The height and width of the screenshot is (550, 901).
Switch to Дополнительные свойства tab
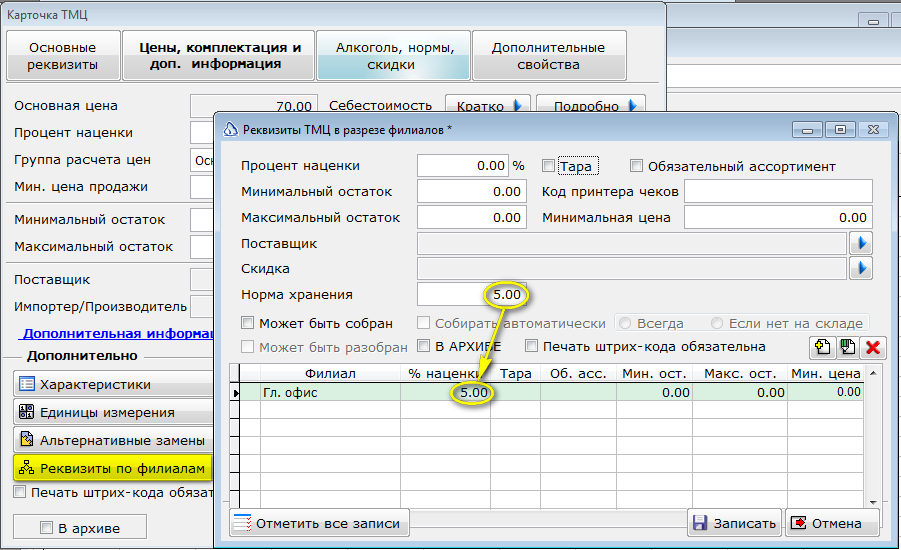click(549, 56)
